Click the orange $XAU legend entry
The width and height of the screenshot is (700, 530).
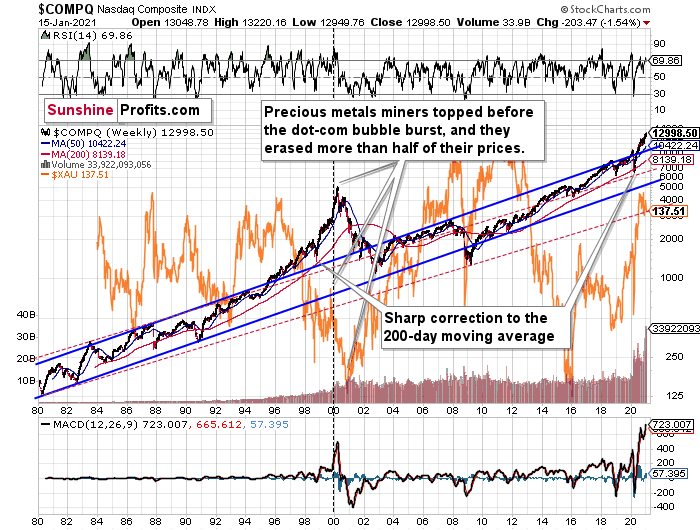(75, 175)
